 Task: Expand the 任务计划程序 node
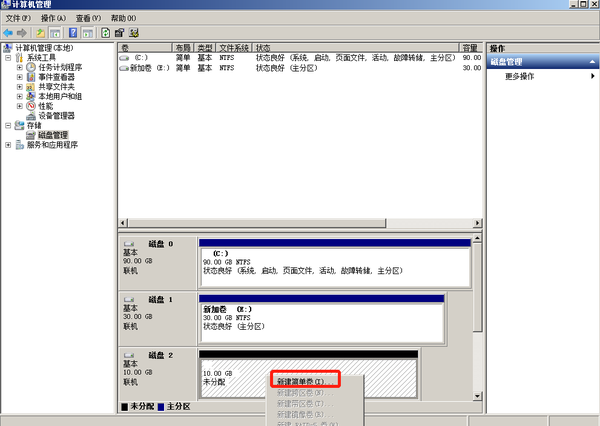point(20,67)
